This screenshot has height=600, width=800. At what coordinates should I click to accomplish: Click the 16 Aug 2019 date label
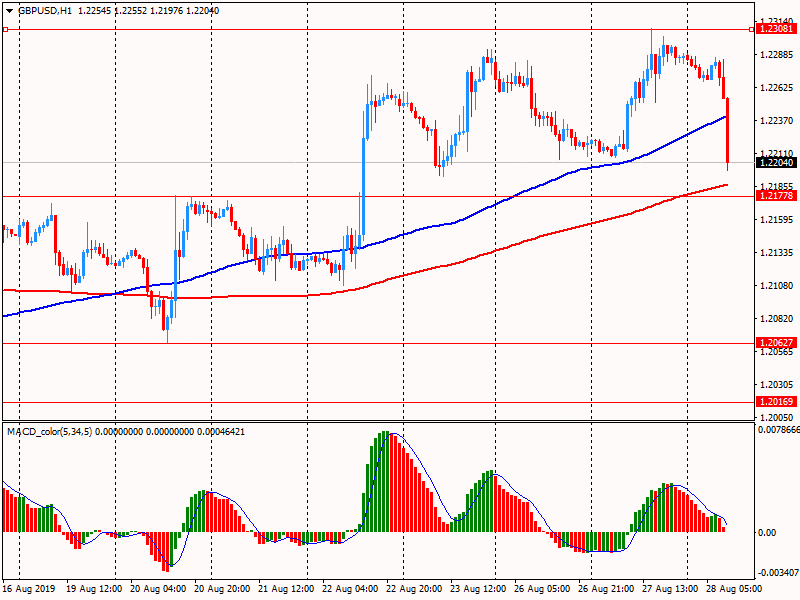click(29, 589)
